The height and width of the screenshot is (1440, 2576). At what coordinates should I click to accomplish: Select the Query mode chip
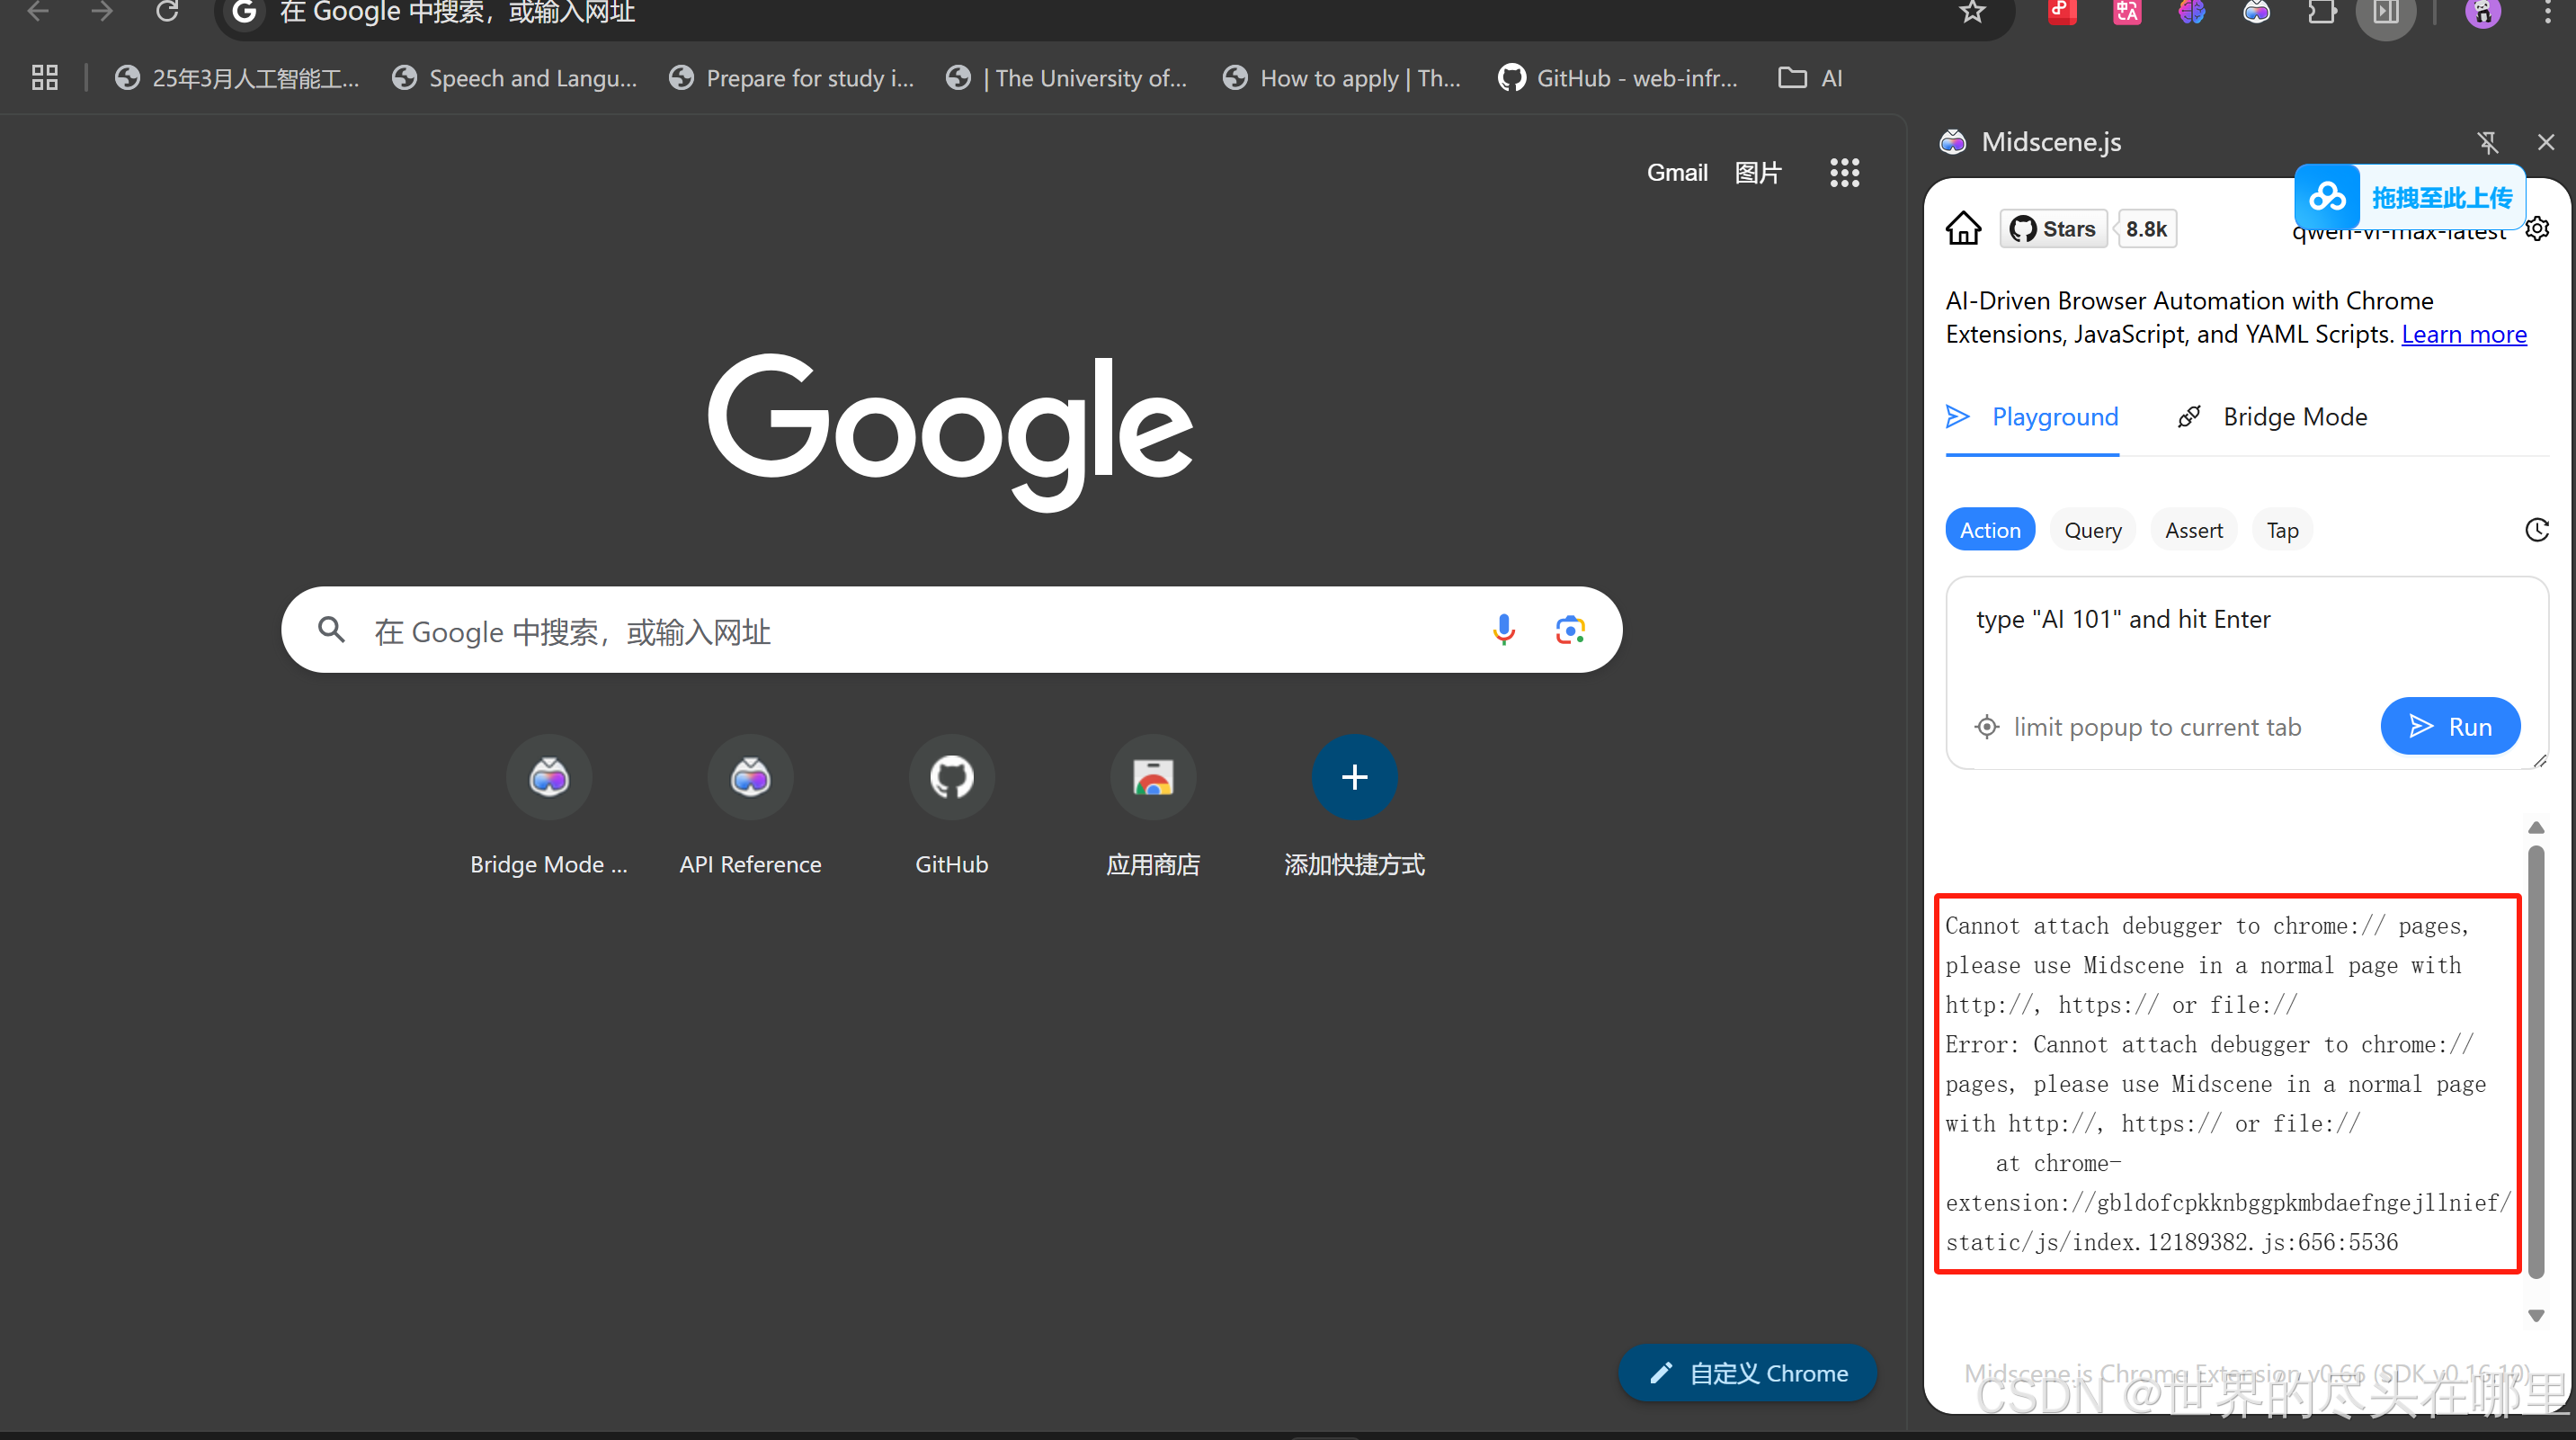pyautogui.click(x=2092, y=530)
